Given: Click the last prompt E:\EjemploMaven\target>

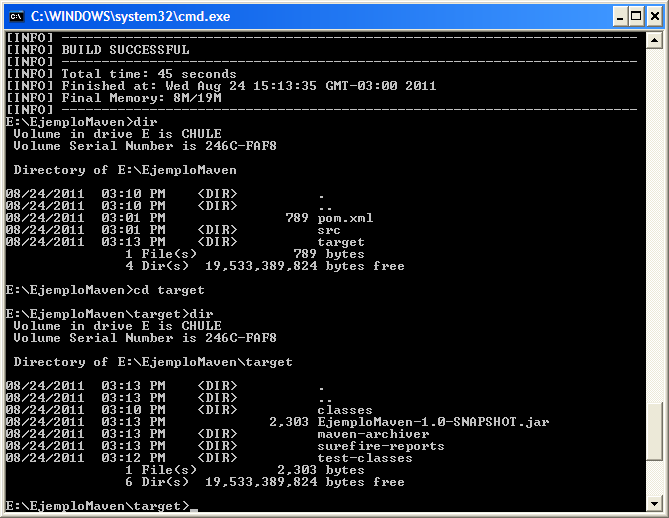Looking at the screenshot, I should pyautogui.click(x=97, y=506).
